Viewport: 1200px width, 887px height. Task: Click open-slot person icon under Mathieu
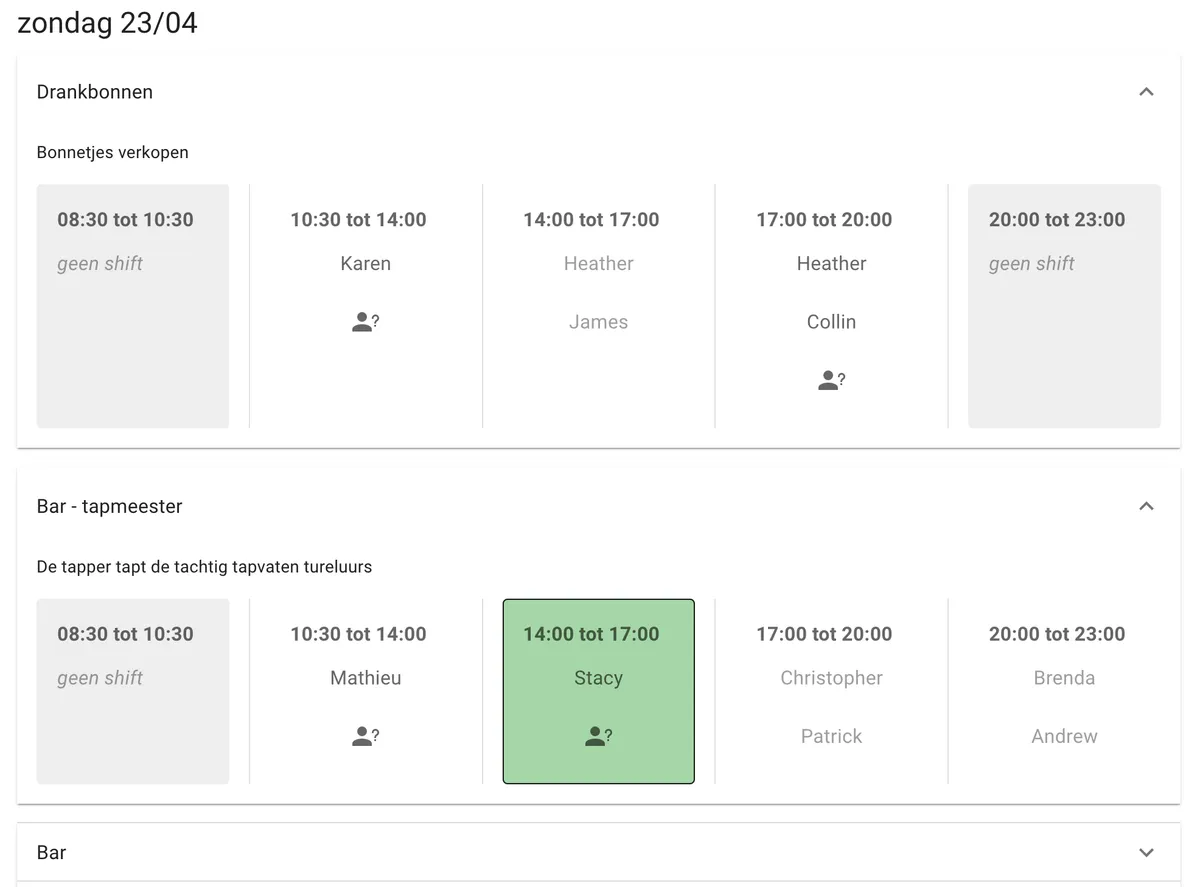[x=365, y=736]
